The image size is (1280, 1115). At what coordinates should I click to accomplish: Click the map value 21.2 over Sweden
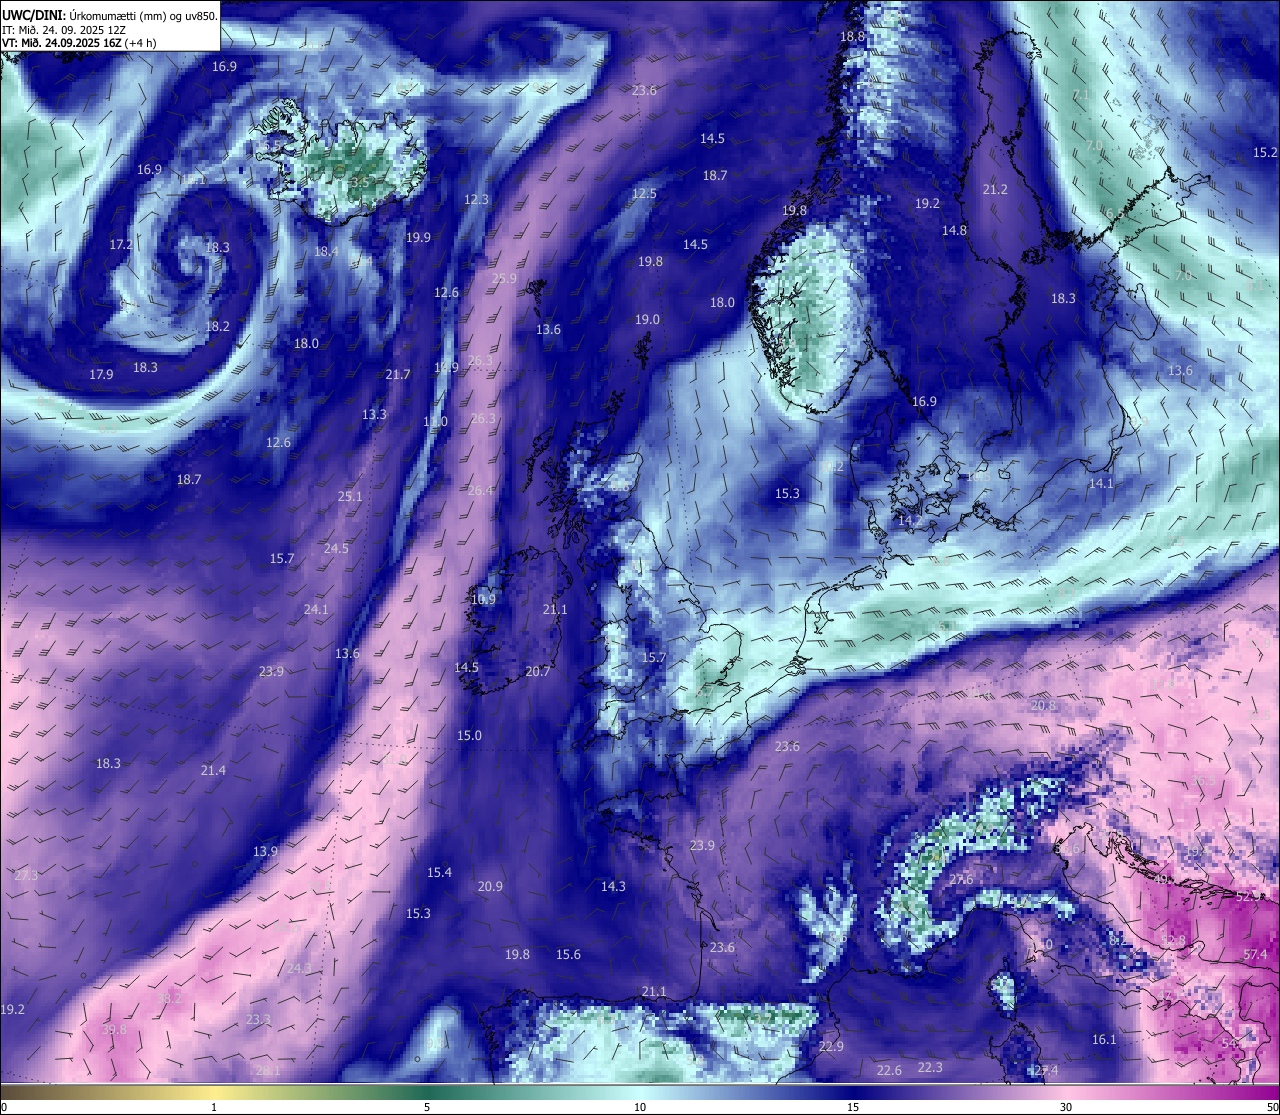point(995,189)
